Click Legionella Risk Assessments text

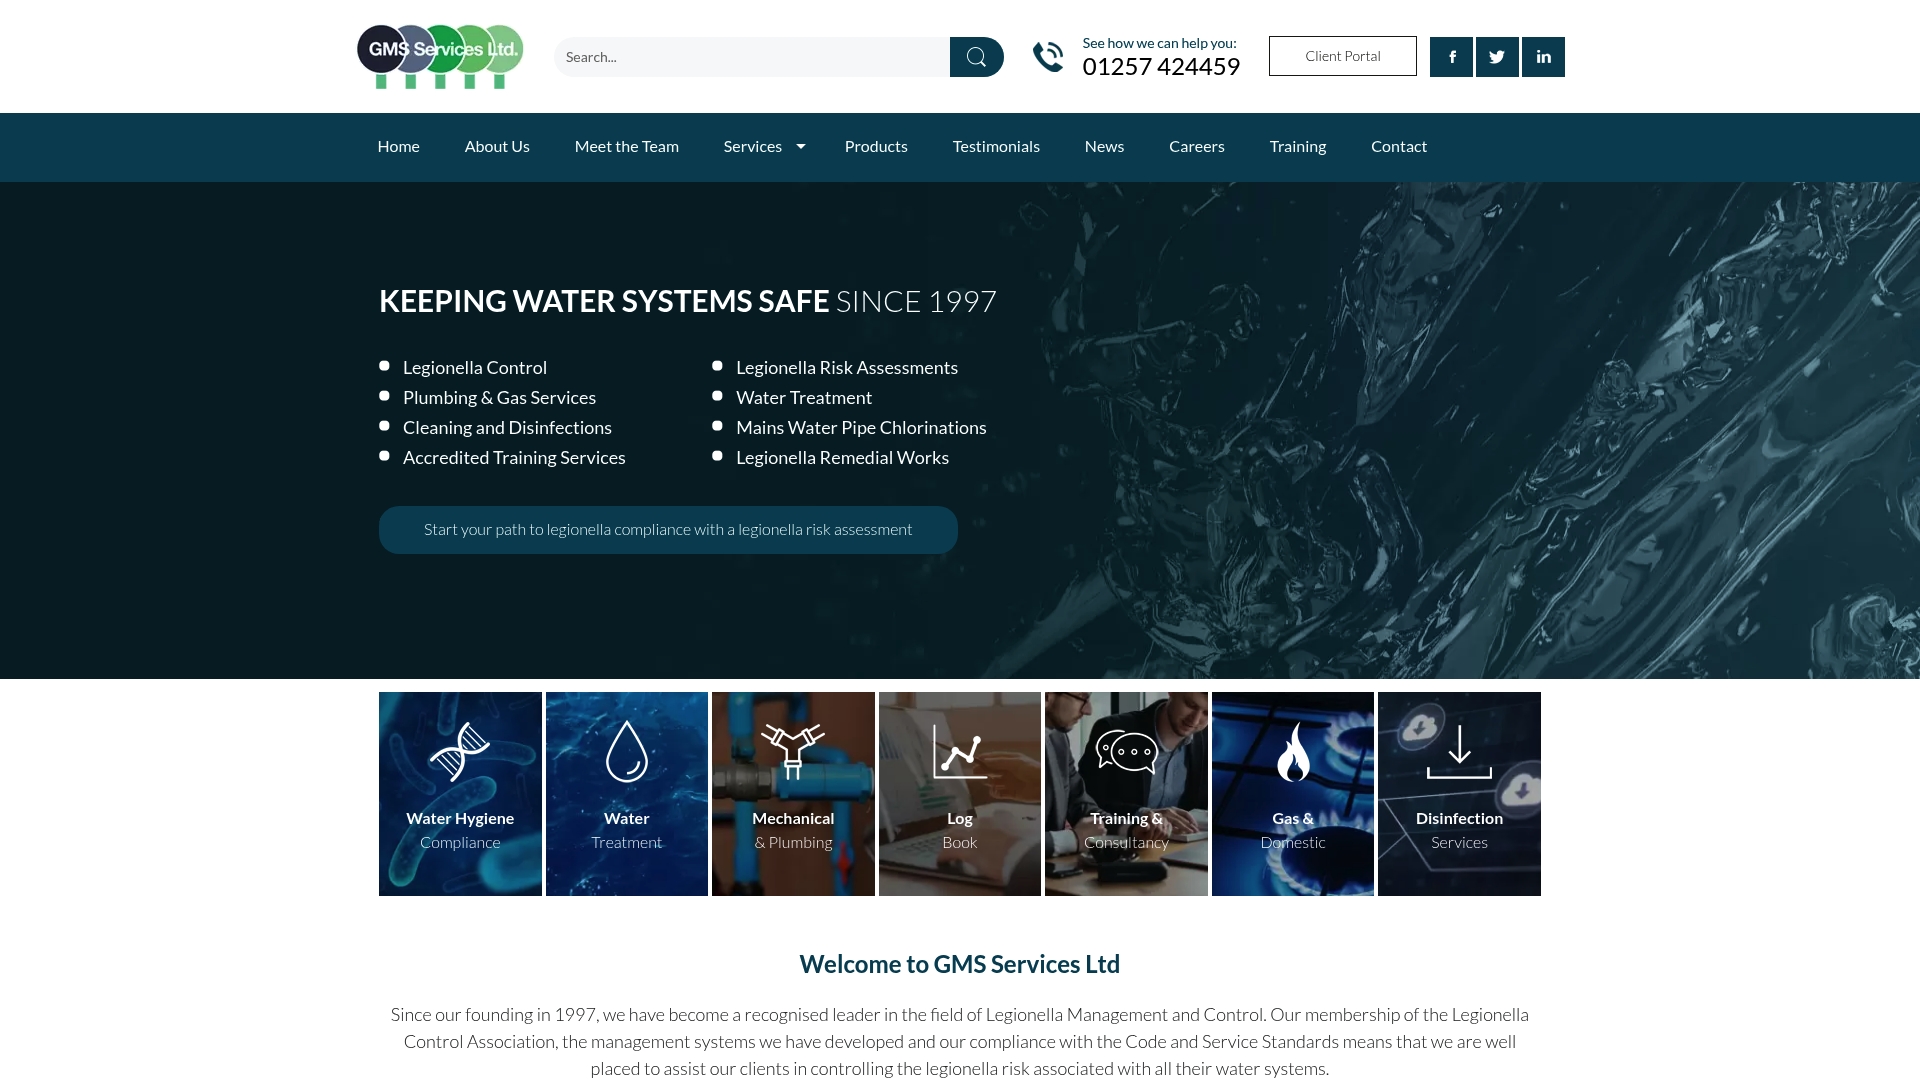(x=847, y=368)
